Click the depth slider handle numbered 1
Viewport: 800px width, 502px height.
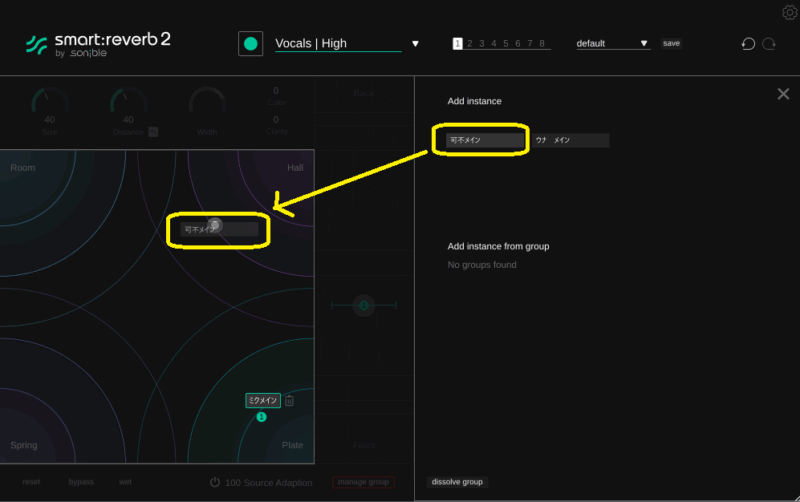[x=364, y=306]
